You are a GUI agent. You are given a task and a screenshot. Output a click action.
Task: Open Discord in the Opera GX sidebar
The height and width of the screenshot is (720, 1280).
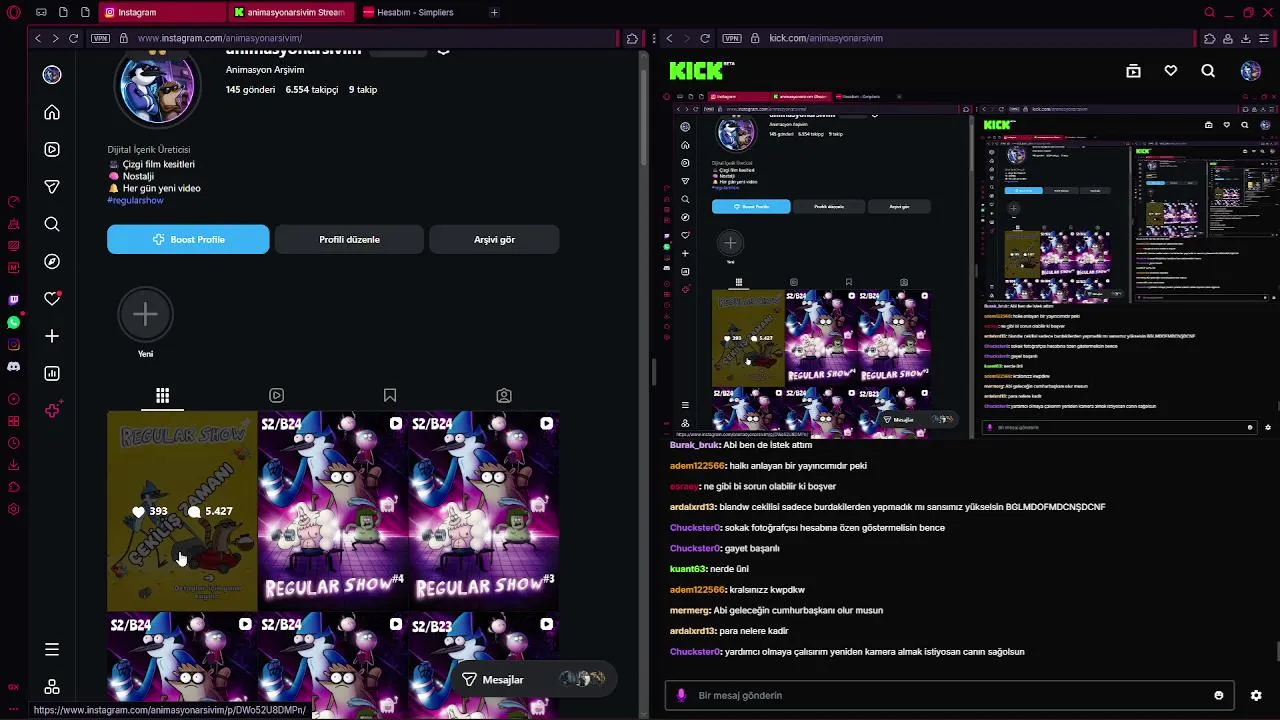[x=13, y=367]
